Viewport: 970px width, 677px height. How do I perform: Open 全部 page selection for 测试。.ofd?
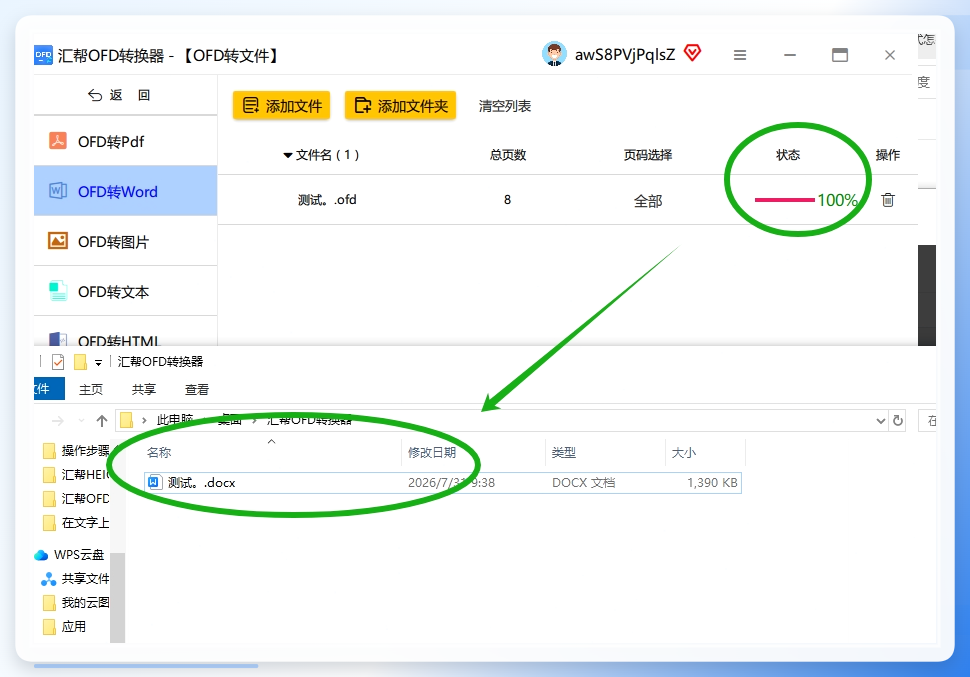point(648,201)
